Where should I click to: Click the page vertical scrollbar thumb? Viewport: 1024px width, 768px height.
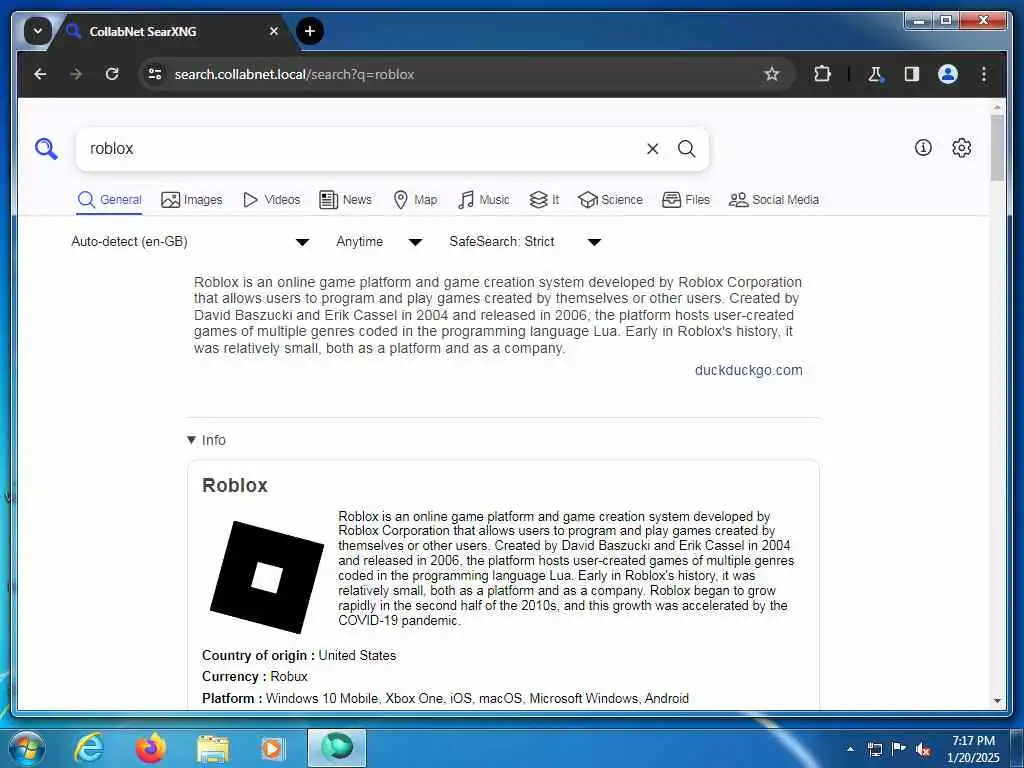997,148
